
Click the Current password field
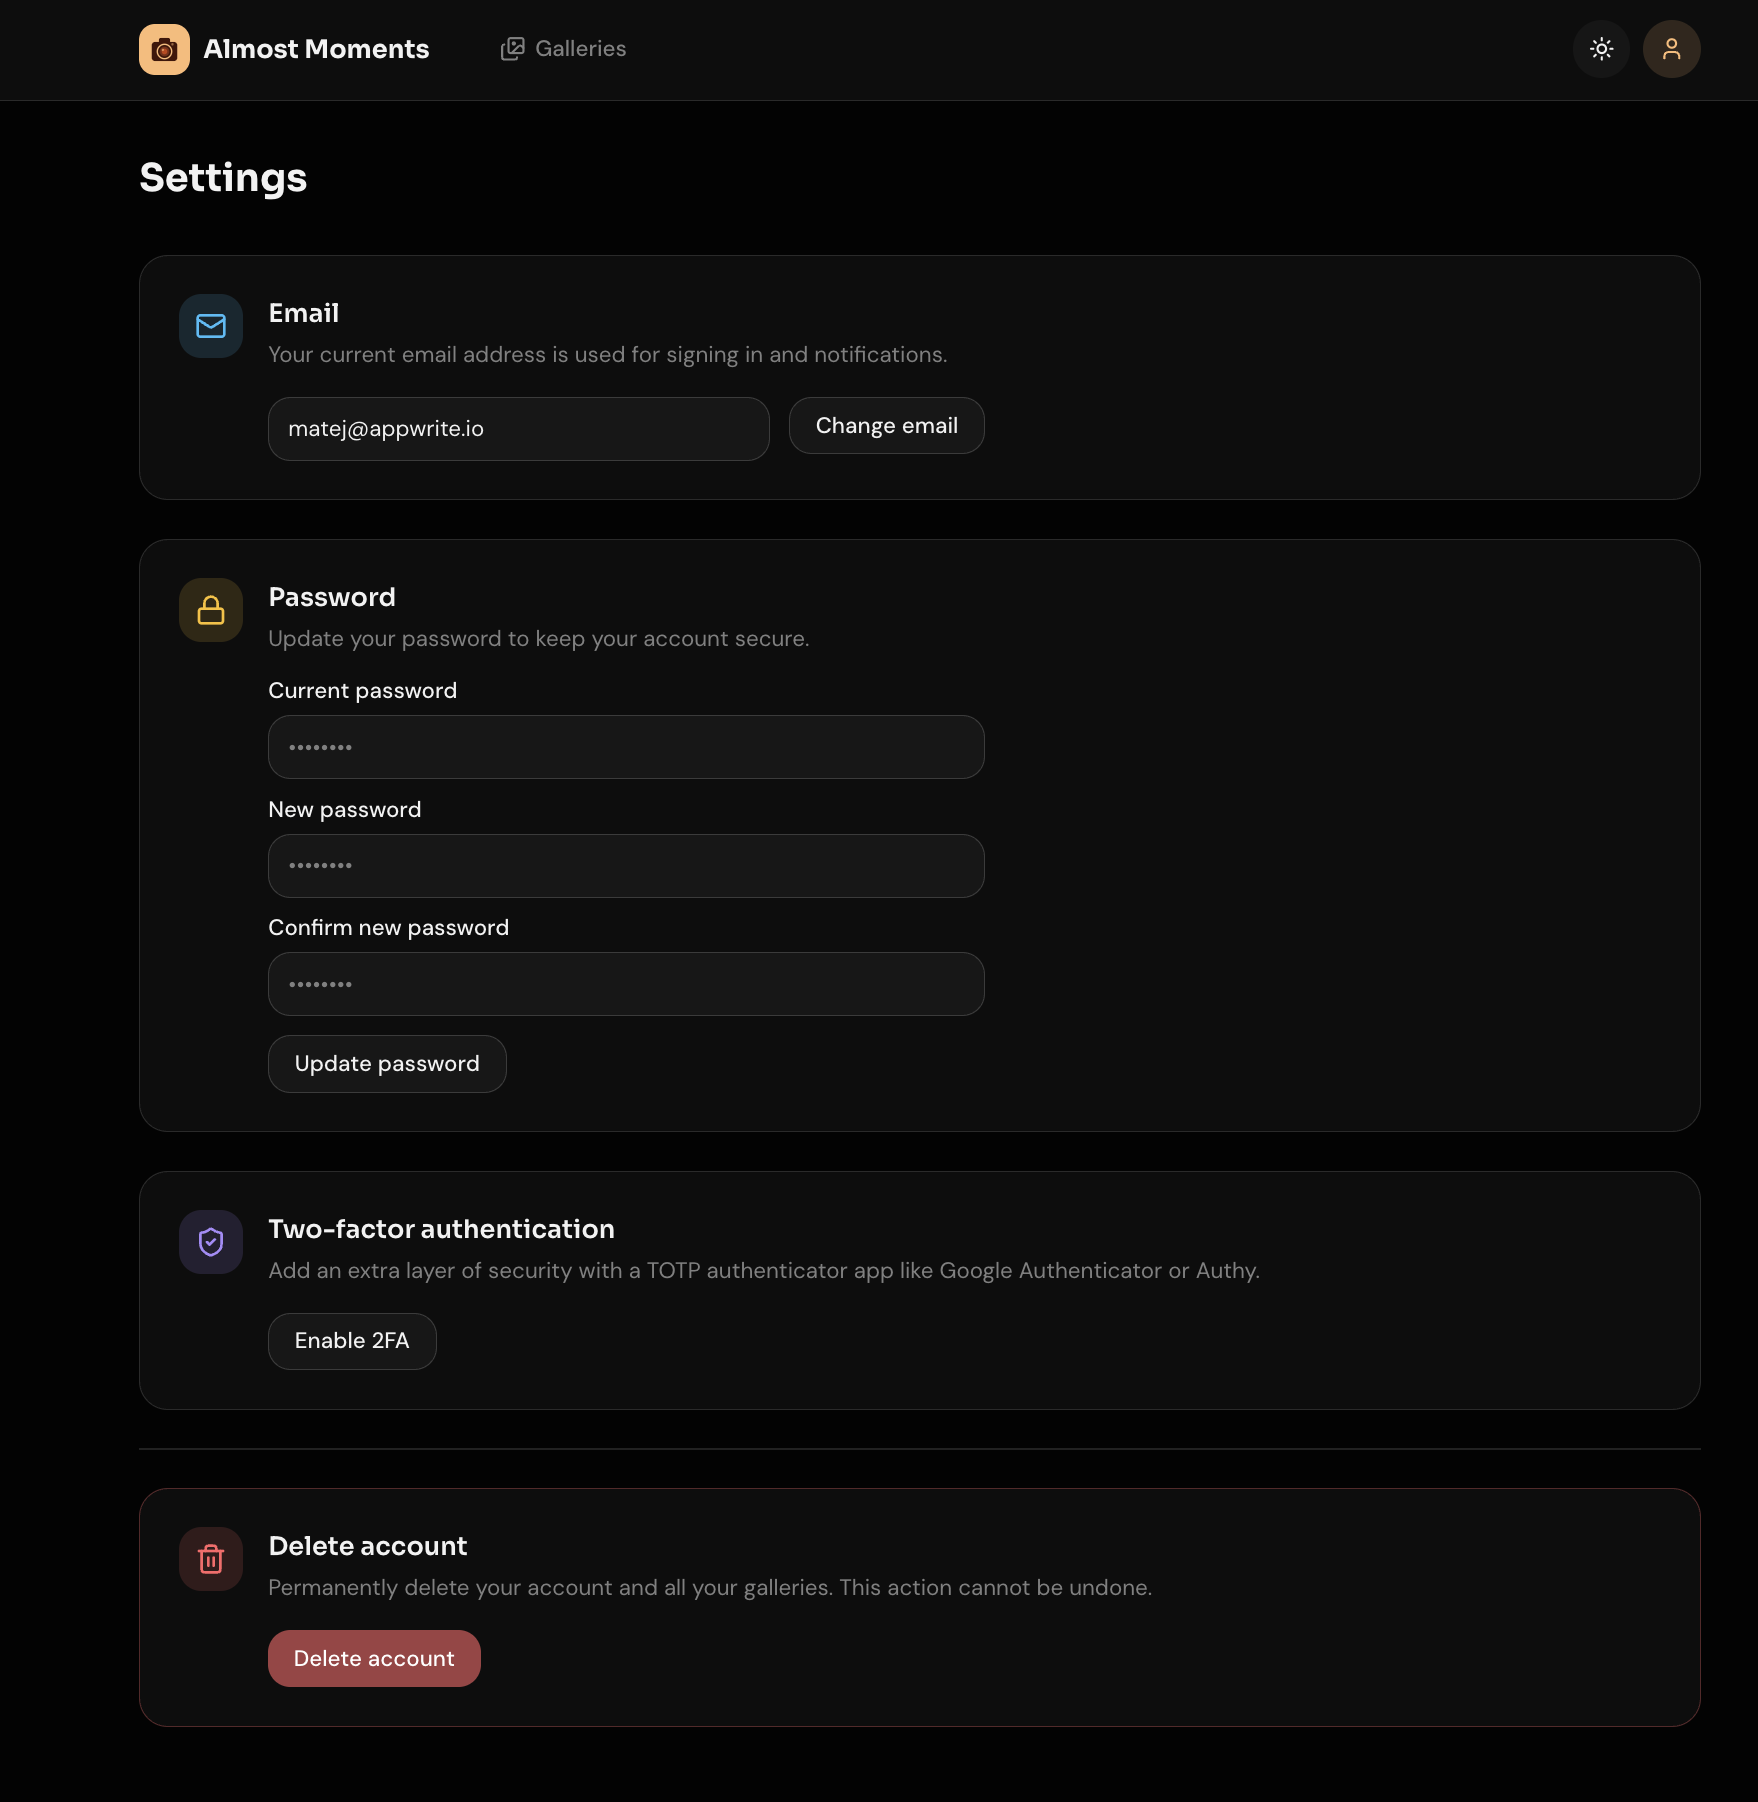point(625,746)
